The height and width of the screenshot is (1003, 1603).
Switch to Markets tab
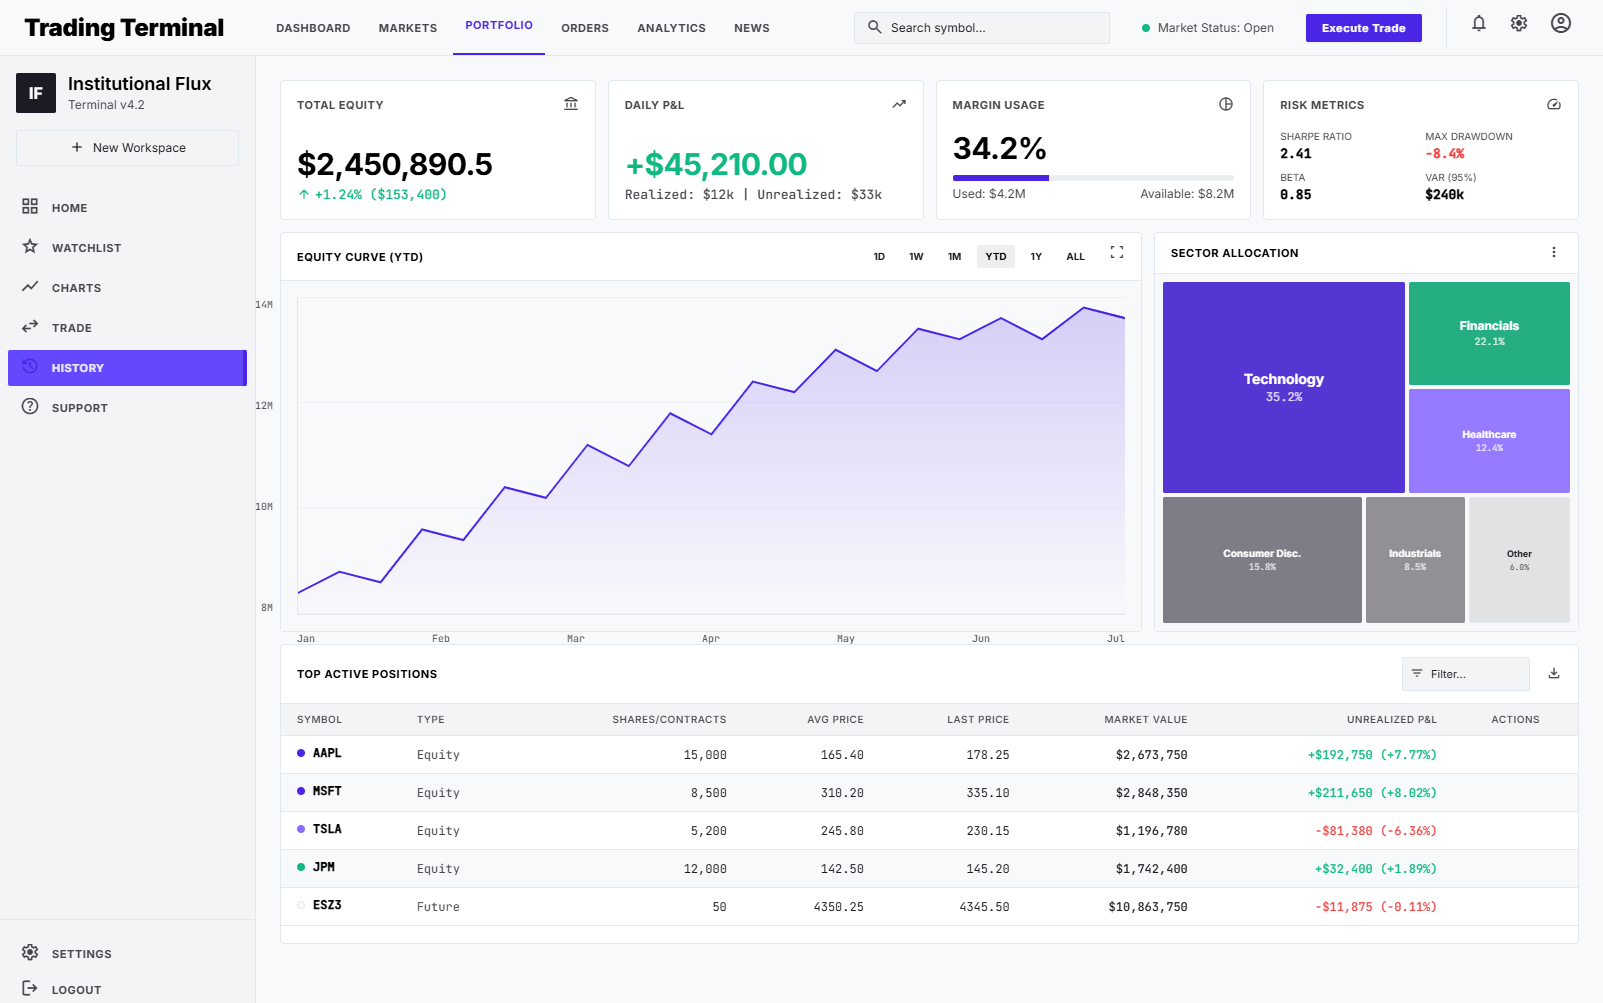pyautogui.click(x=408, y=28)
